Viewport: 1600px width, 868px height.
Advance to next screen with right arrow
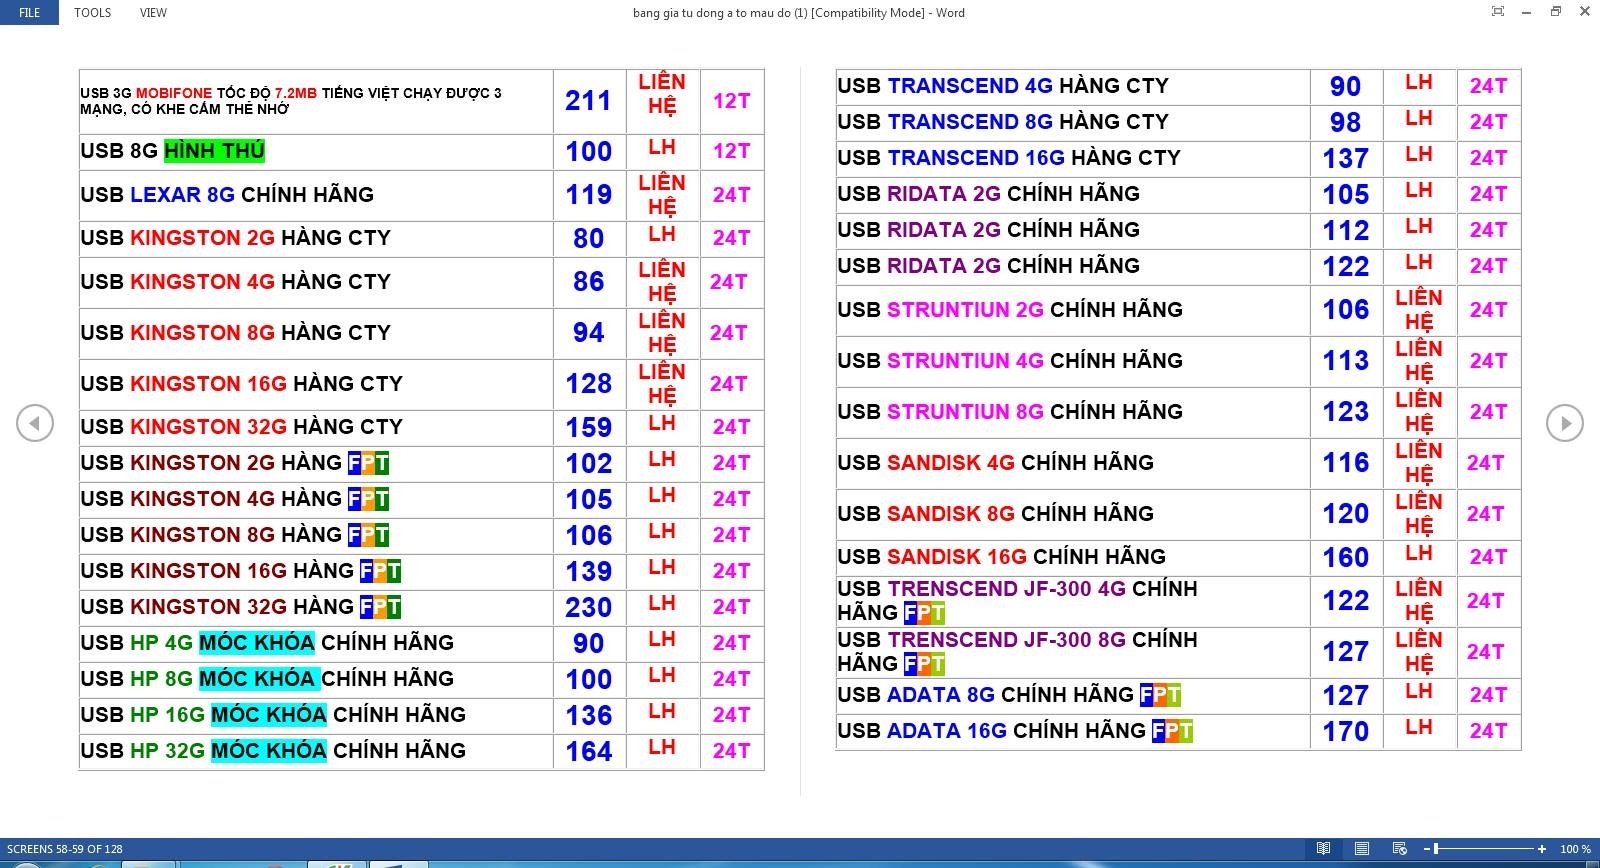click(x=1564, y=423)
